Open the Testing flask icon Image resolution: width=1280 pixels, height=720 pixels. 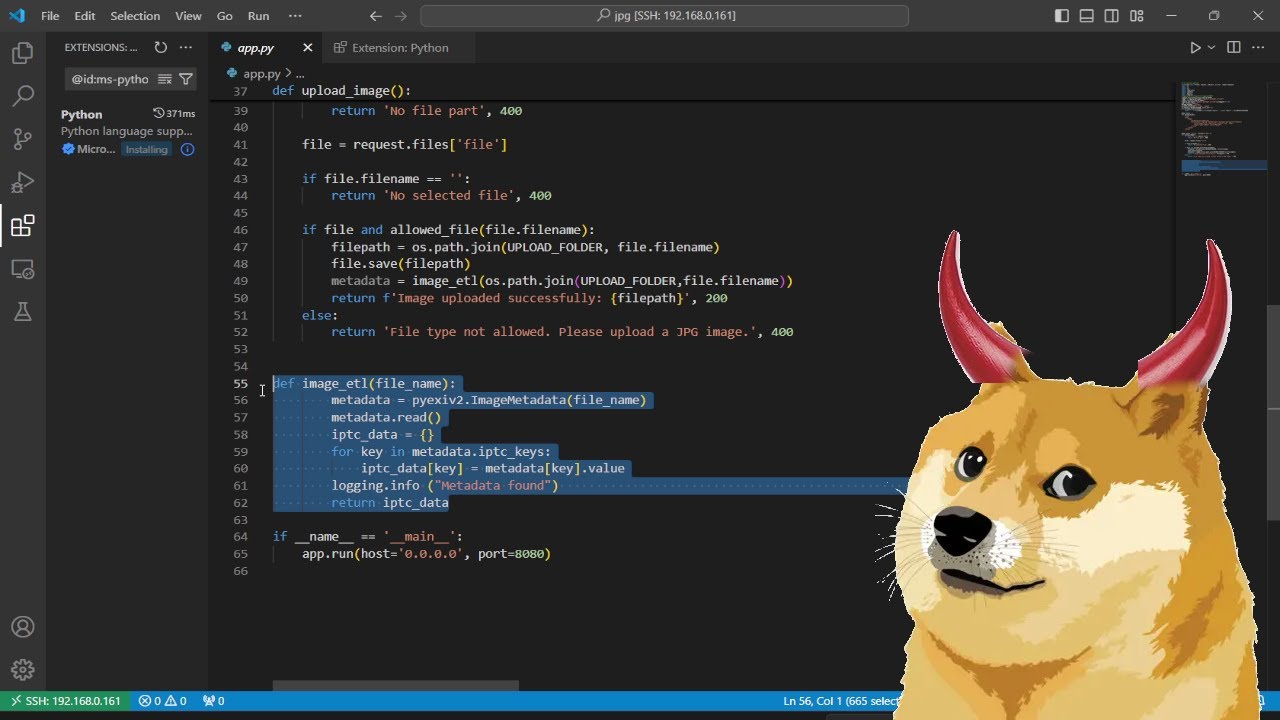click(22, 312)
